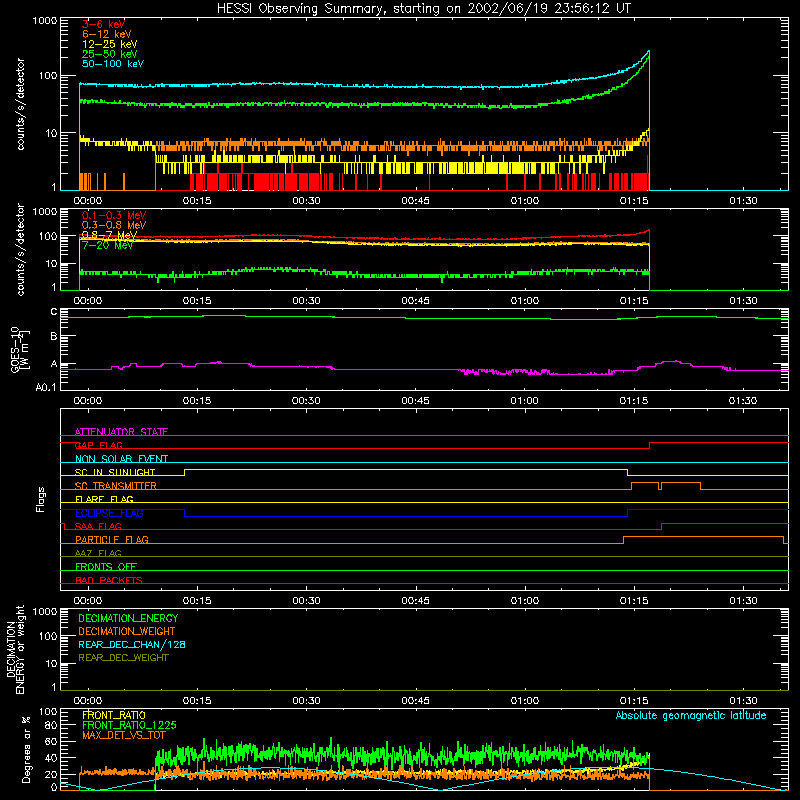This screenshot has height=800, width=800.
Task: Click the 00:45 tick under the MeV plot
Action: pyautogui.click(x=415, y=301)
